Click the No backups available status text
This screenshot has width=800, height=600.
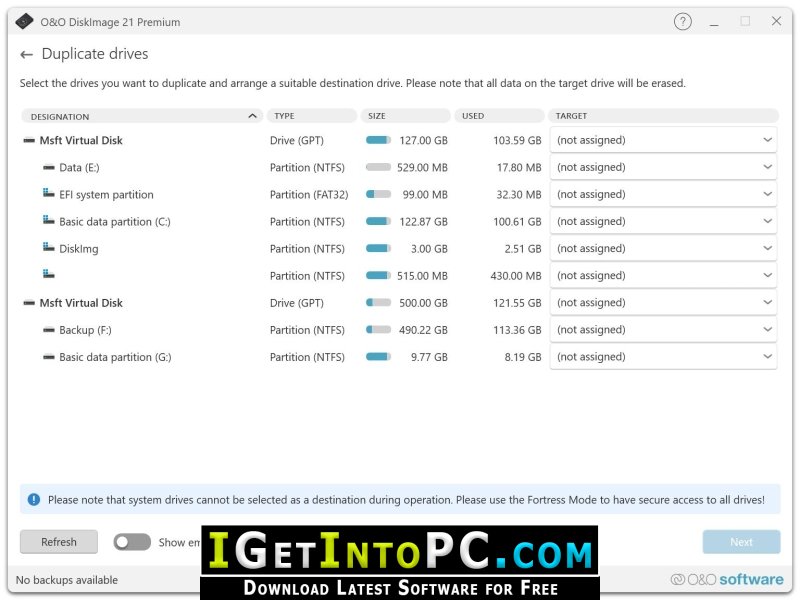tap(67, 580)
